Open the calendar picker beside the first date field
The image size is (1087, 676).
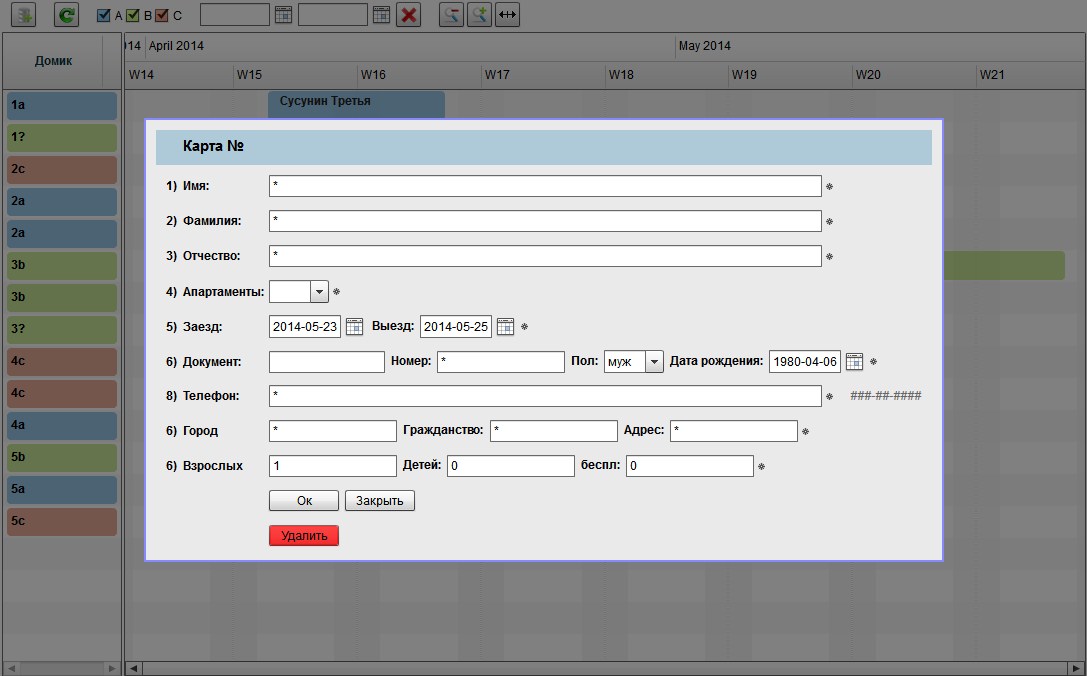pyautogui.click(x=283, y=14)
